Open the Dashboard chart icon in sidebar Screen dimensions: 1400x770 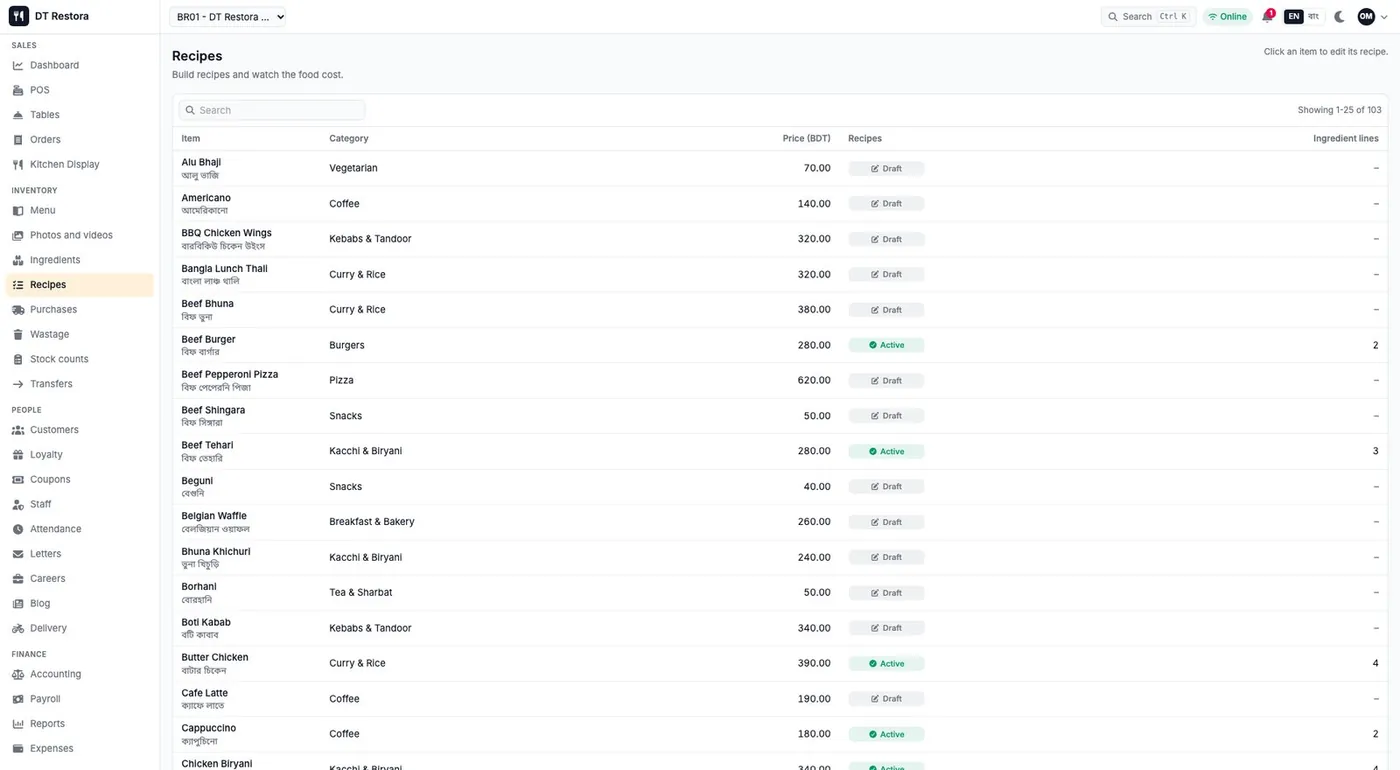18,65
